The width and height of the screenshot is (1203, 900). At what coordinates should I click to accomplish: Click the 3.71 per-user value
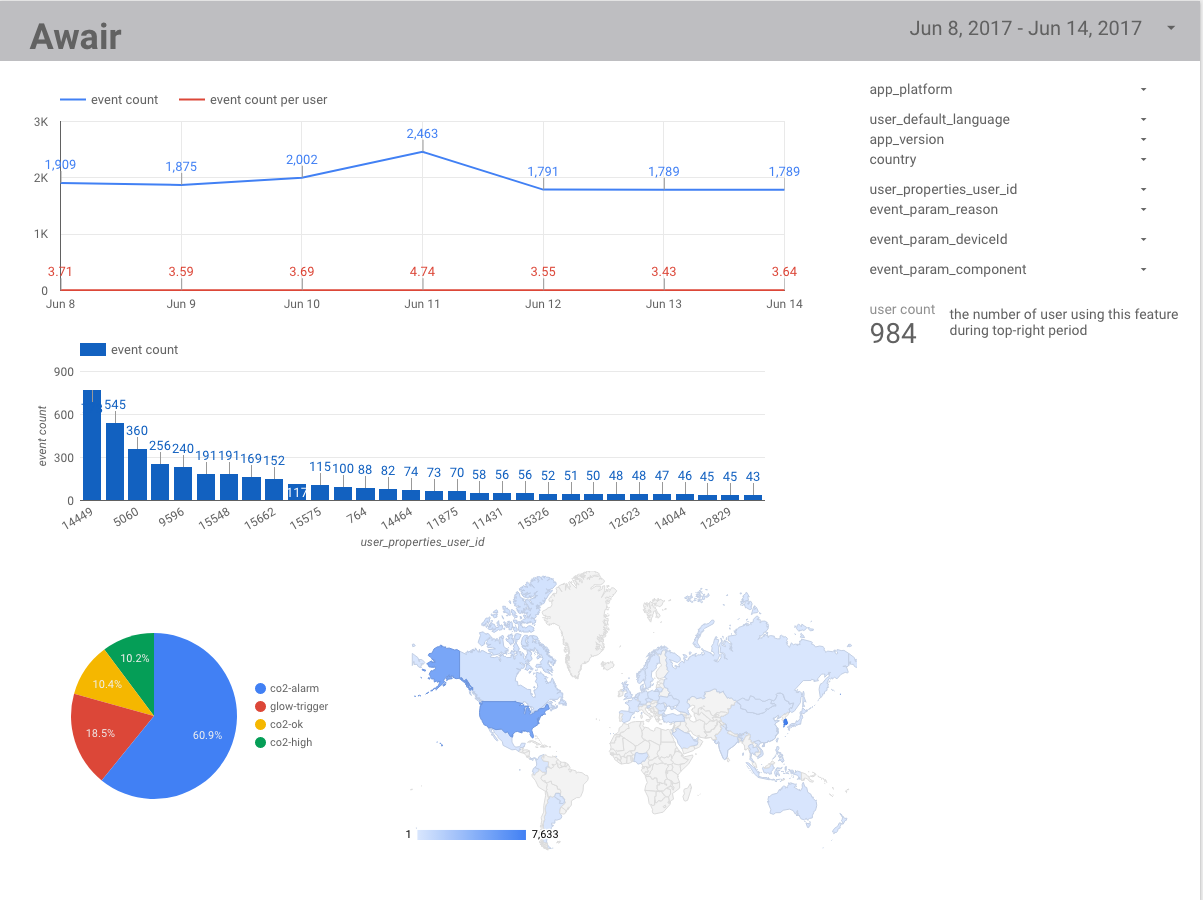point(60,272)
